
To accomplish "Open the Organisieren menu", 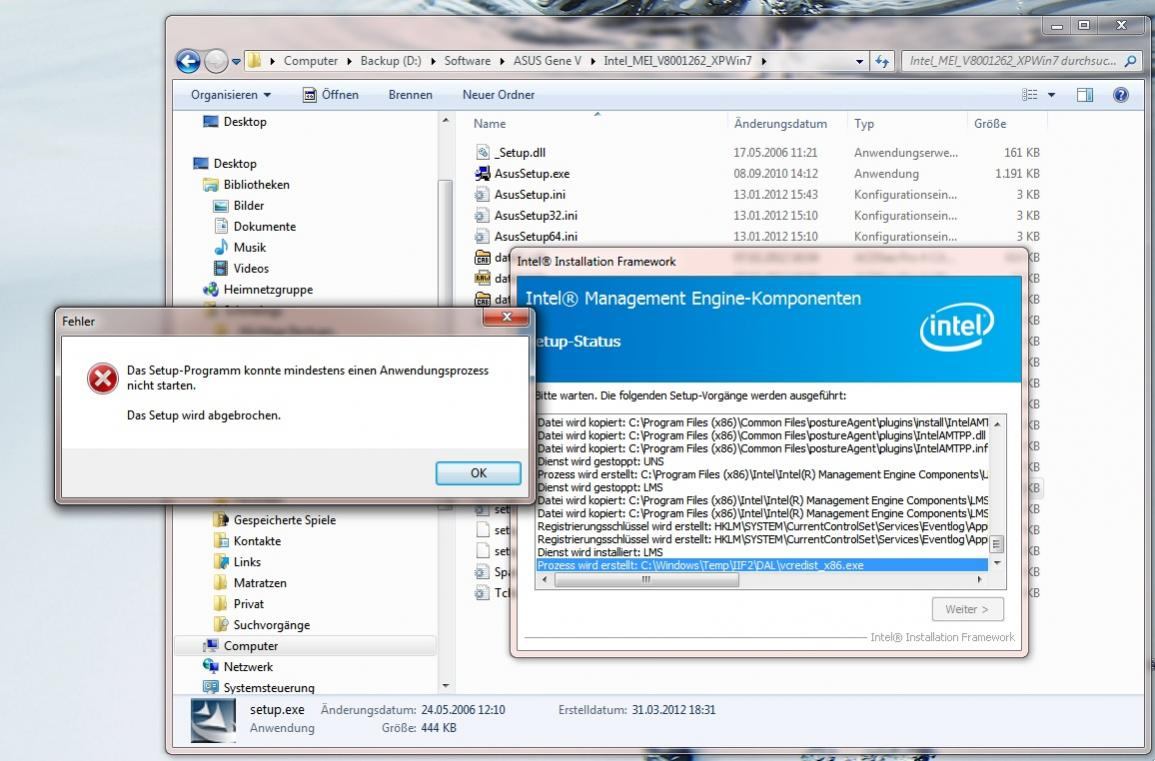I will tap(231, 95).
